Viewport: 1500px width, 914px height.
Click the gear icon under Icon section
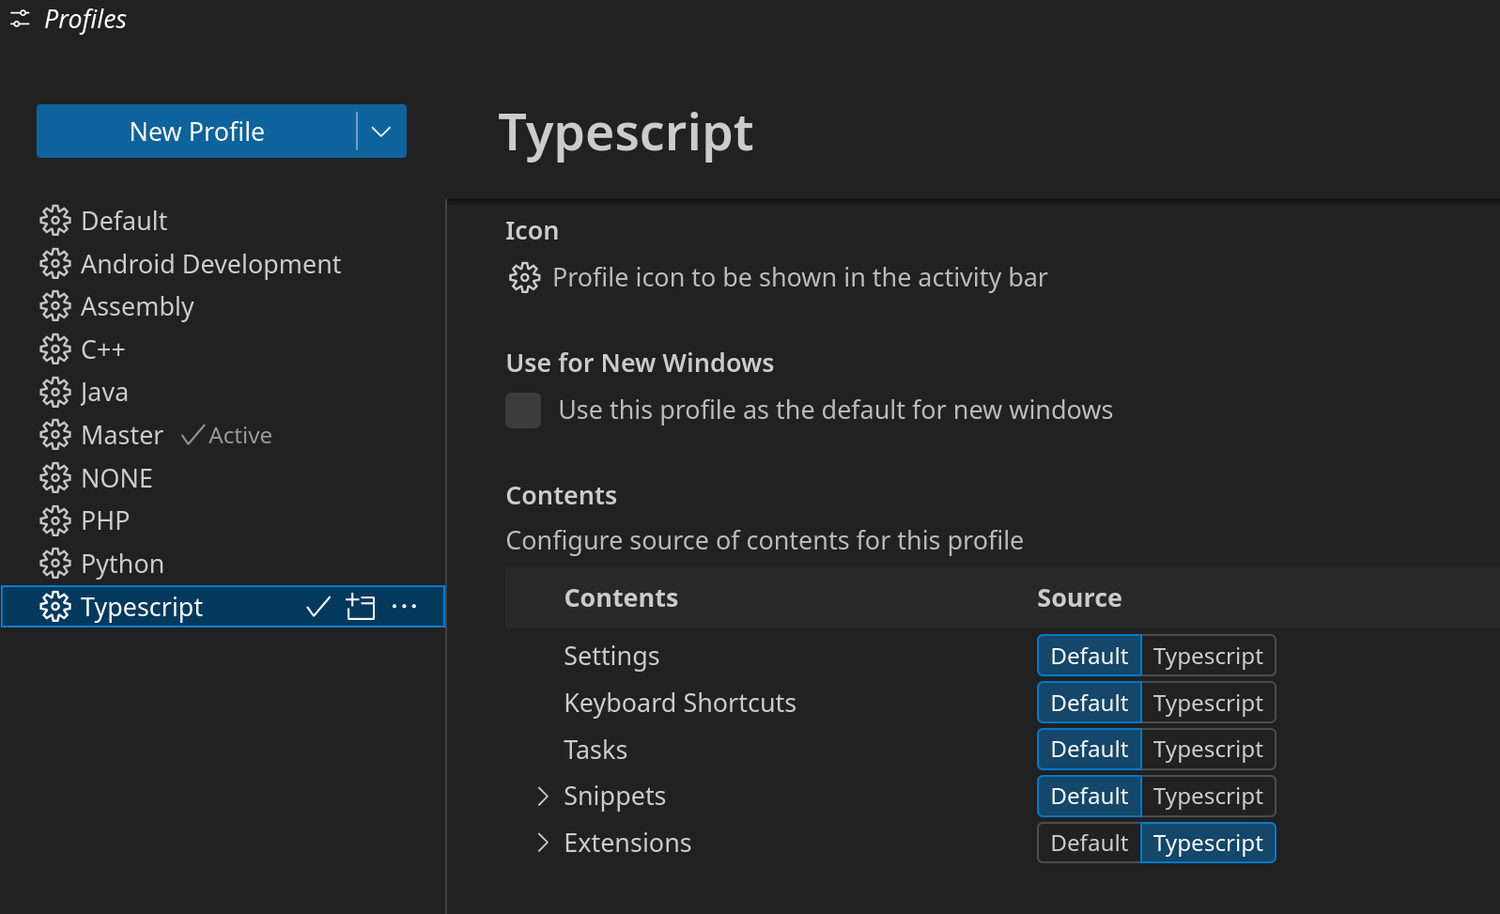(524, 278)
